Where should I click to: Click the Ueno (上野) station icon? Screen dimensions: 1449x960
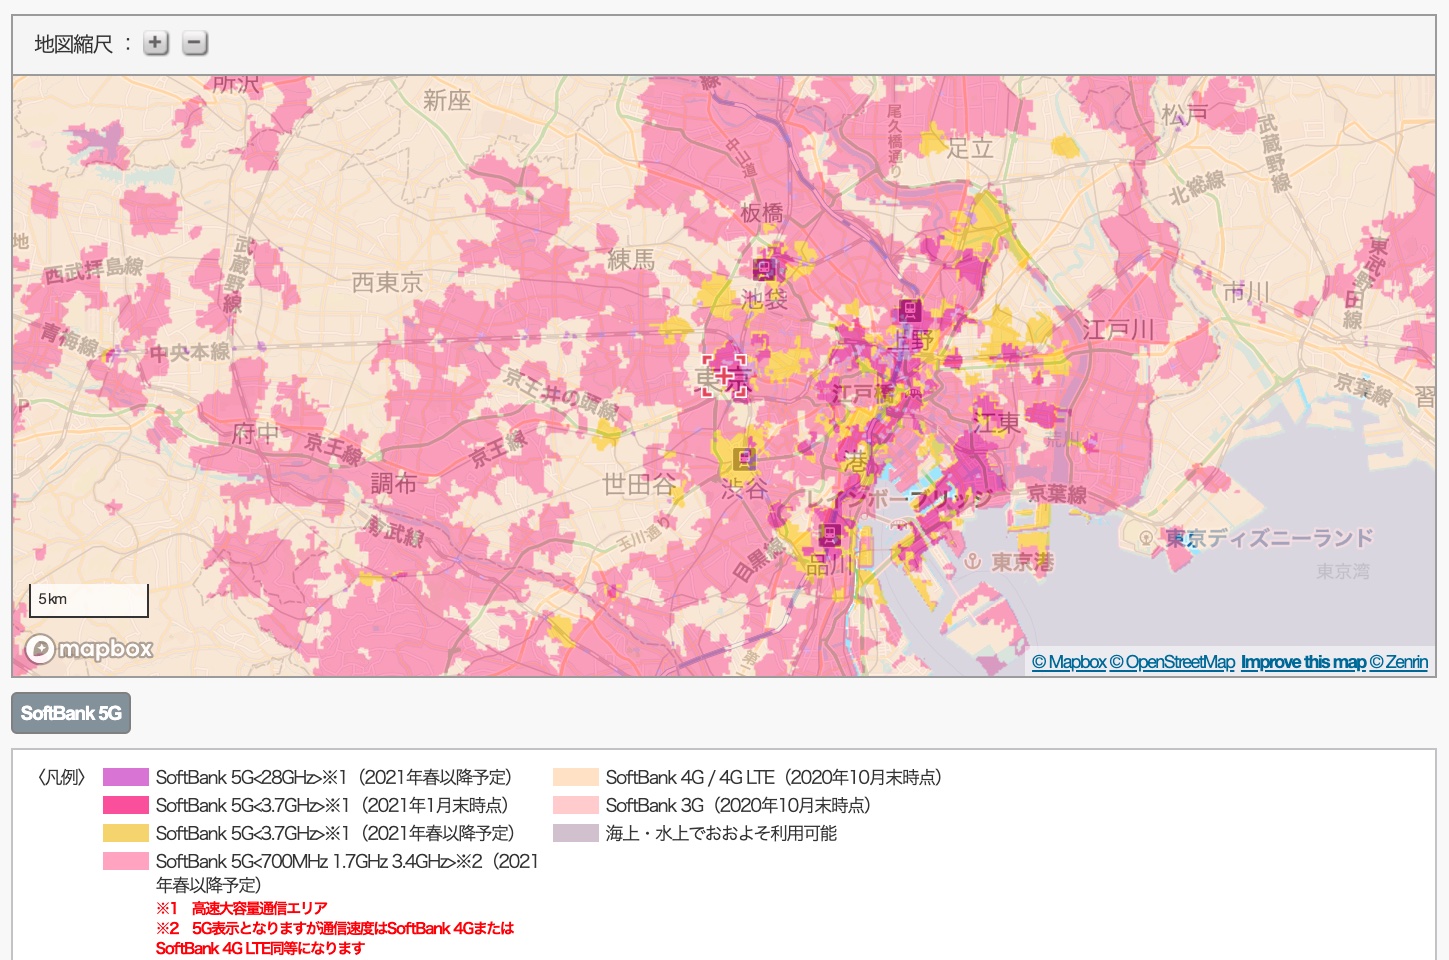pyautogui.click(x=909, y=310)
